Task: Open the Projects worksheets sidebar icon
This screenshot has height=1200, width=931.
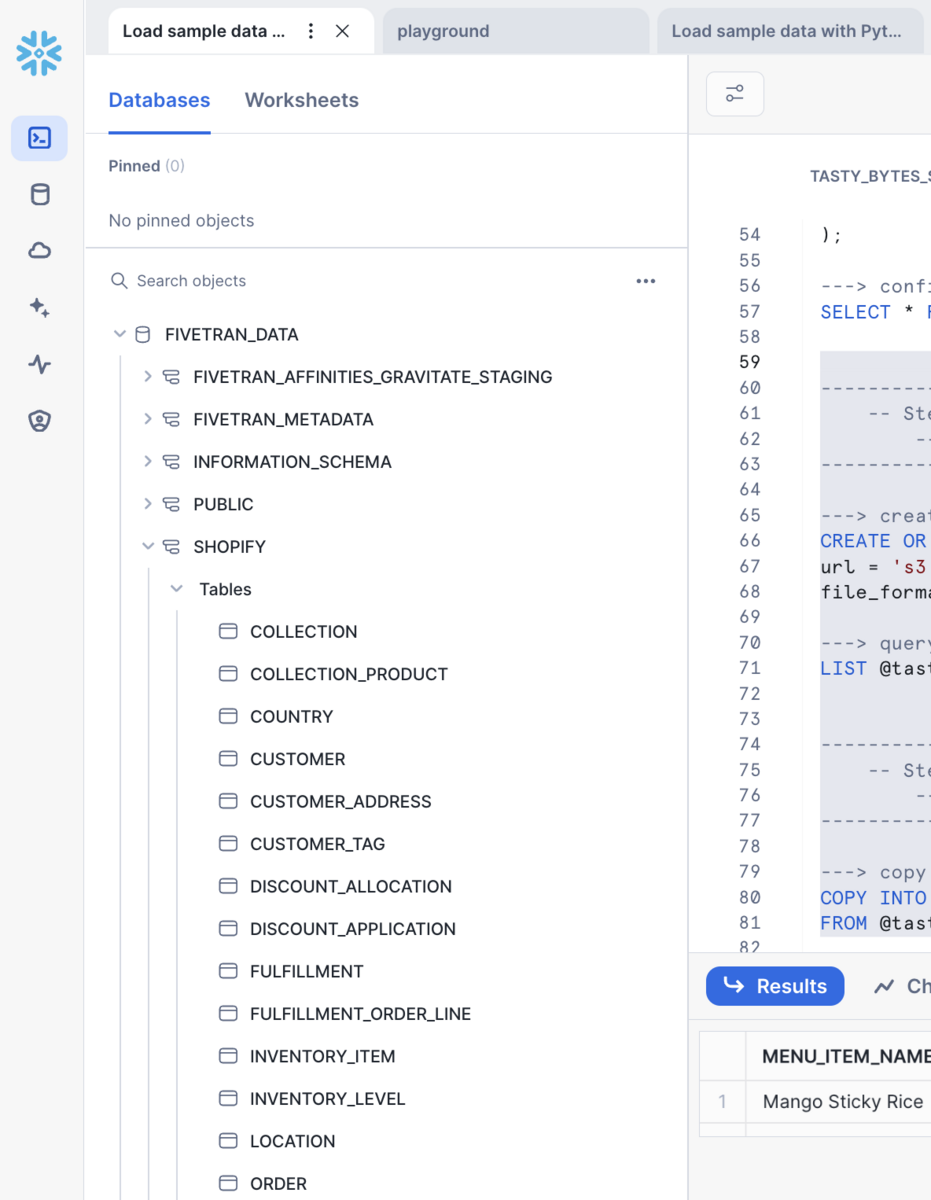Action: 39,138
